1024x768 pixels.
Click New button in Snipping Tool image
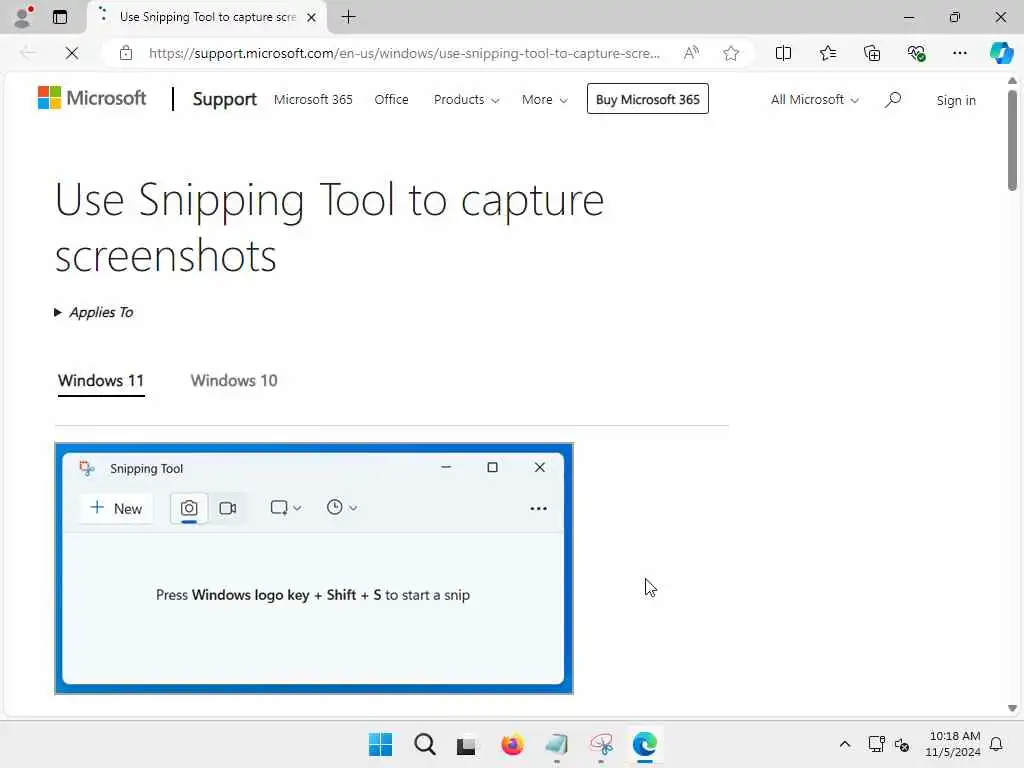point(116,508)
